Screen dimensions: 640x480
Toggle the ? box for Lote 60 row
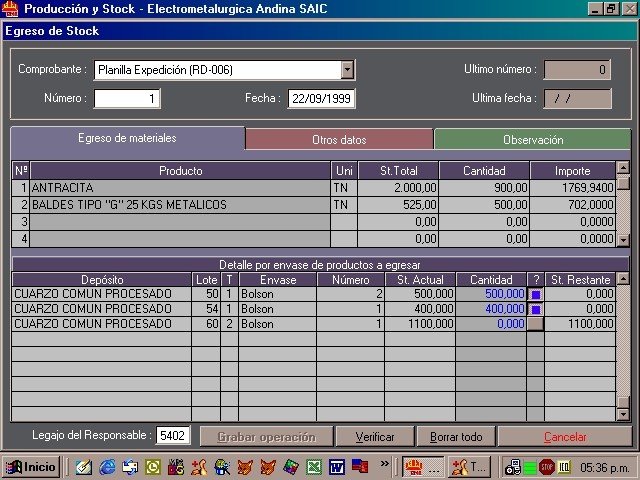click(536, 324)
